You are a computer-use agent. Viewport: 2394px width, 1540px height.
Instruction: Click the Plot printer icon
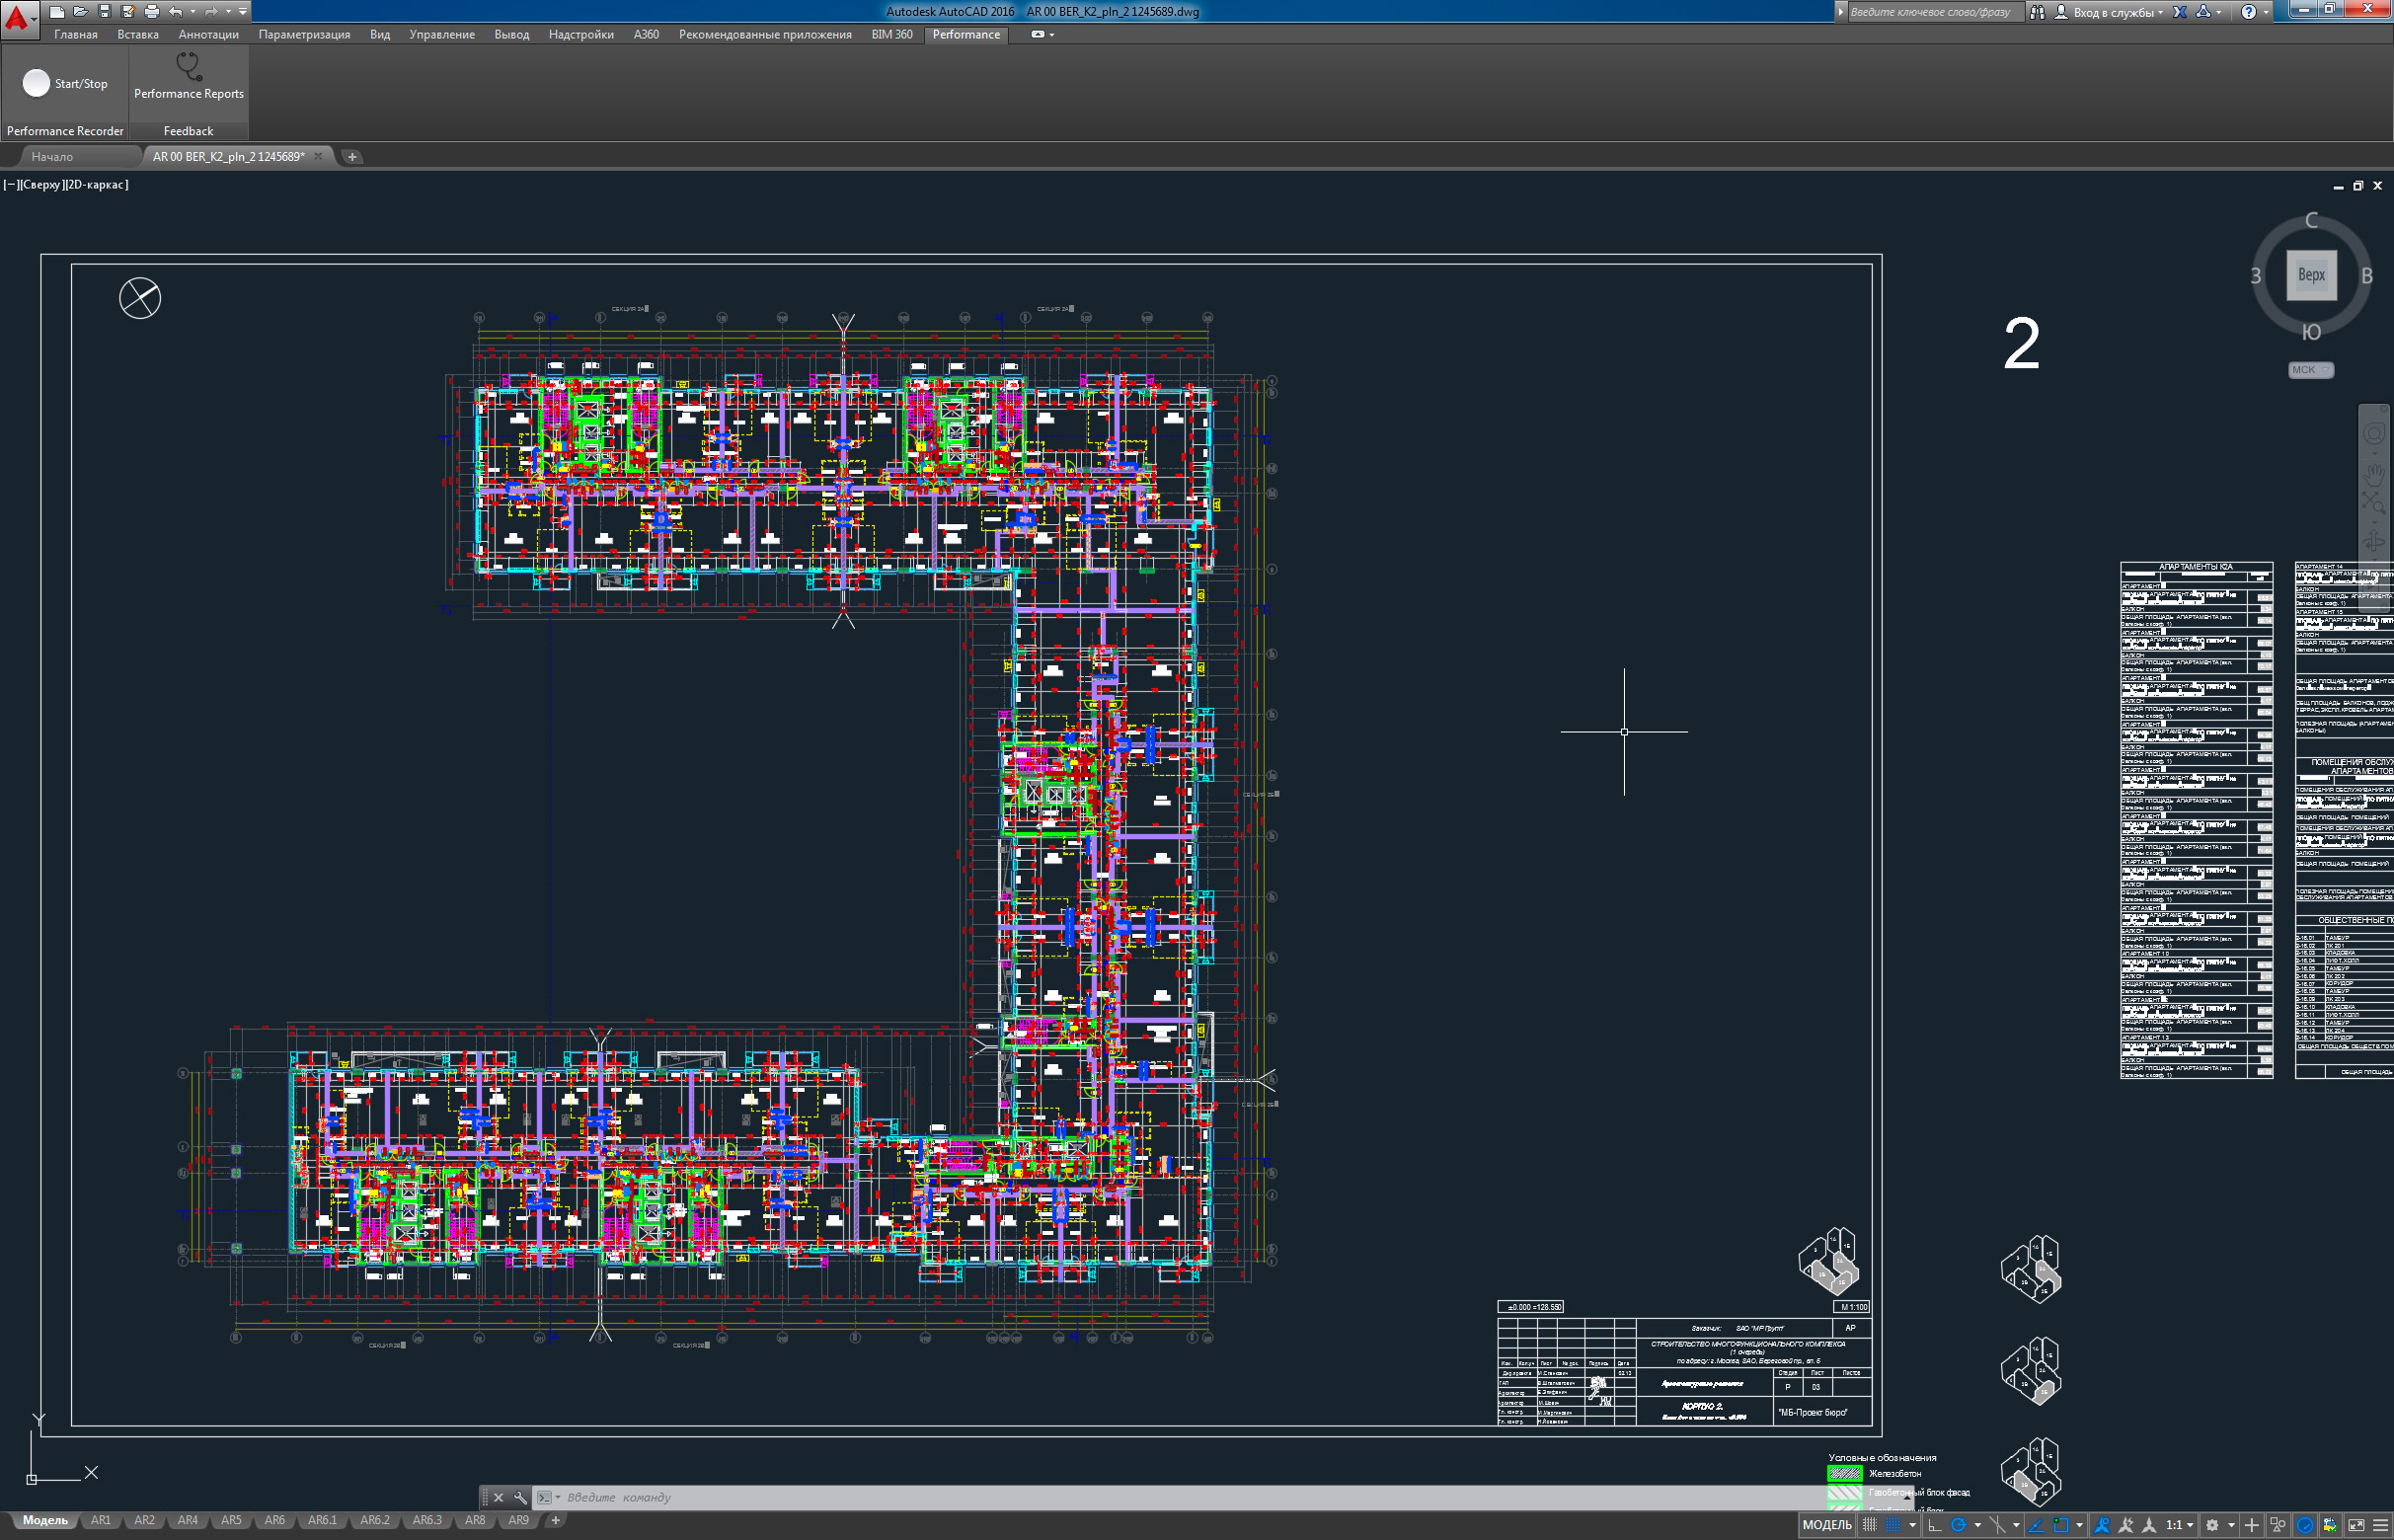pos(151,11)
